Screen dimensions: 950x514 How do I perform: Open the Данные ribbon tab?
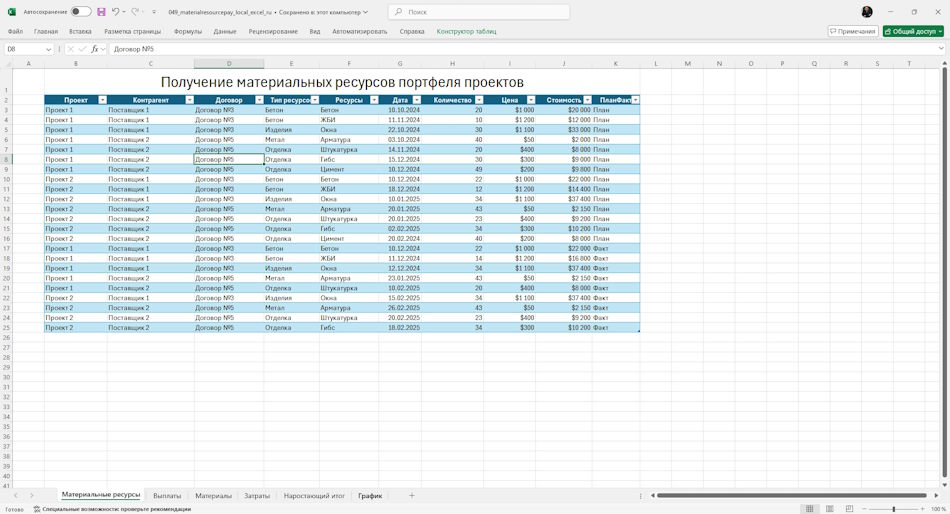225,31
